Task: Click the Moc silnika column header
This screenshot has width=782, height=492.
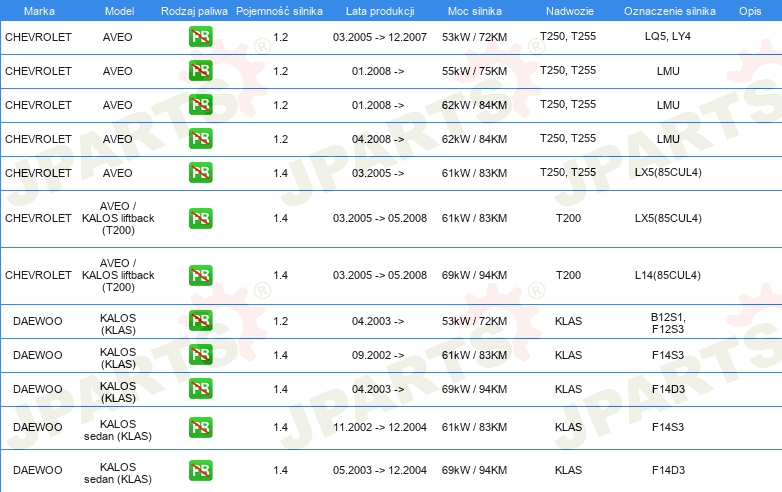Action: tap(474, 10)
